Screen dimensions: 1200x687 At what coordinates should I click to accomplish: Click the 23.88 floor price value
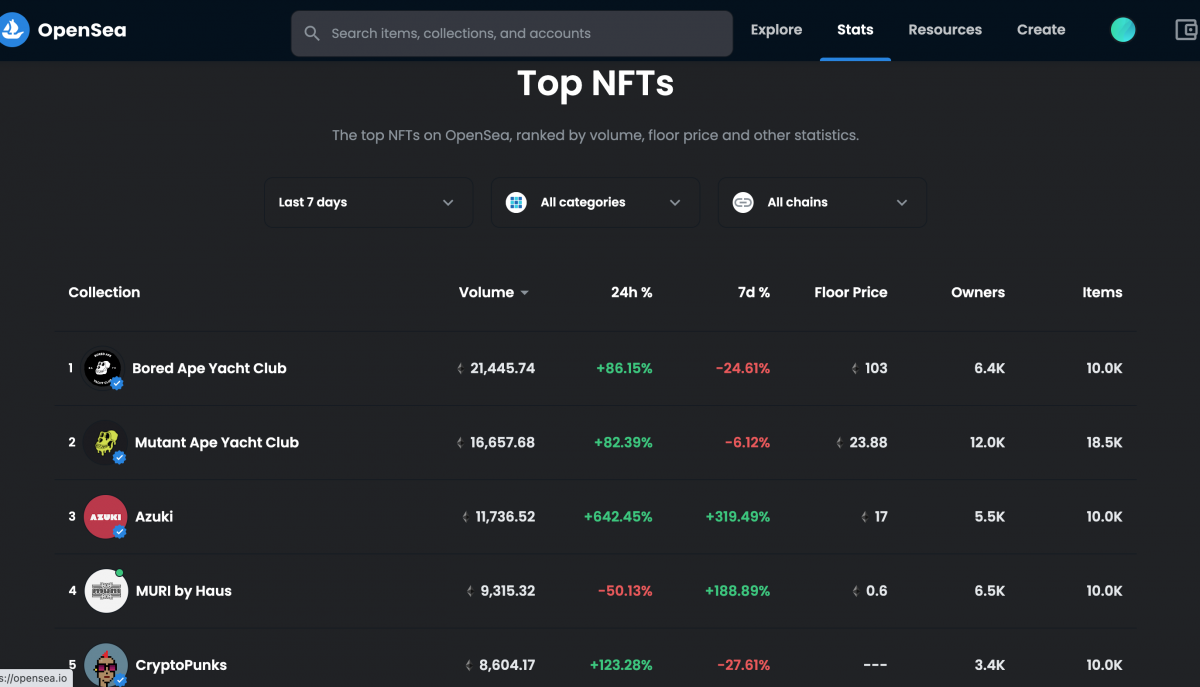pos(868,442)
